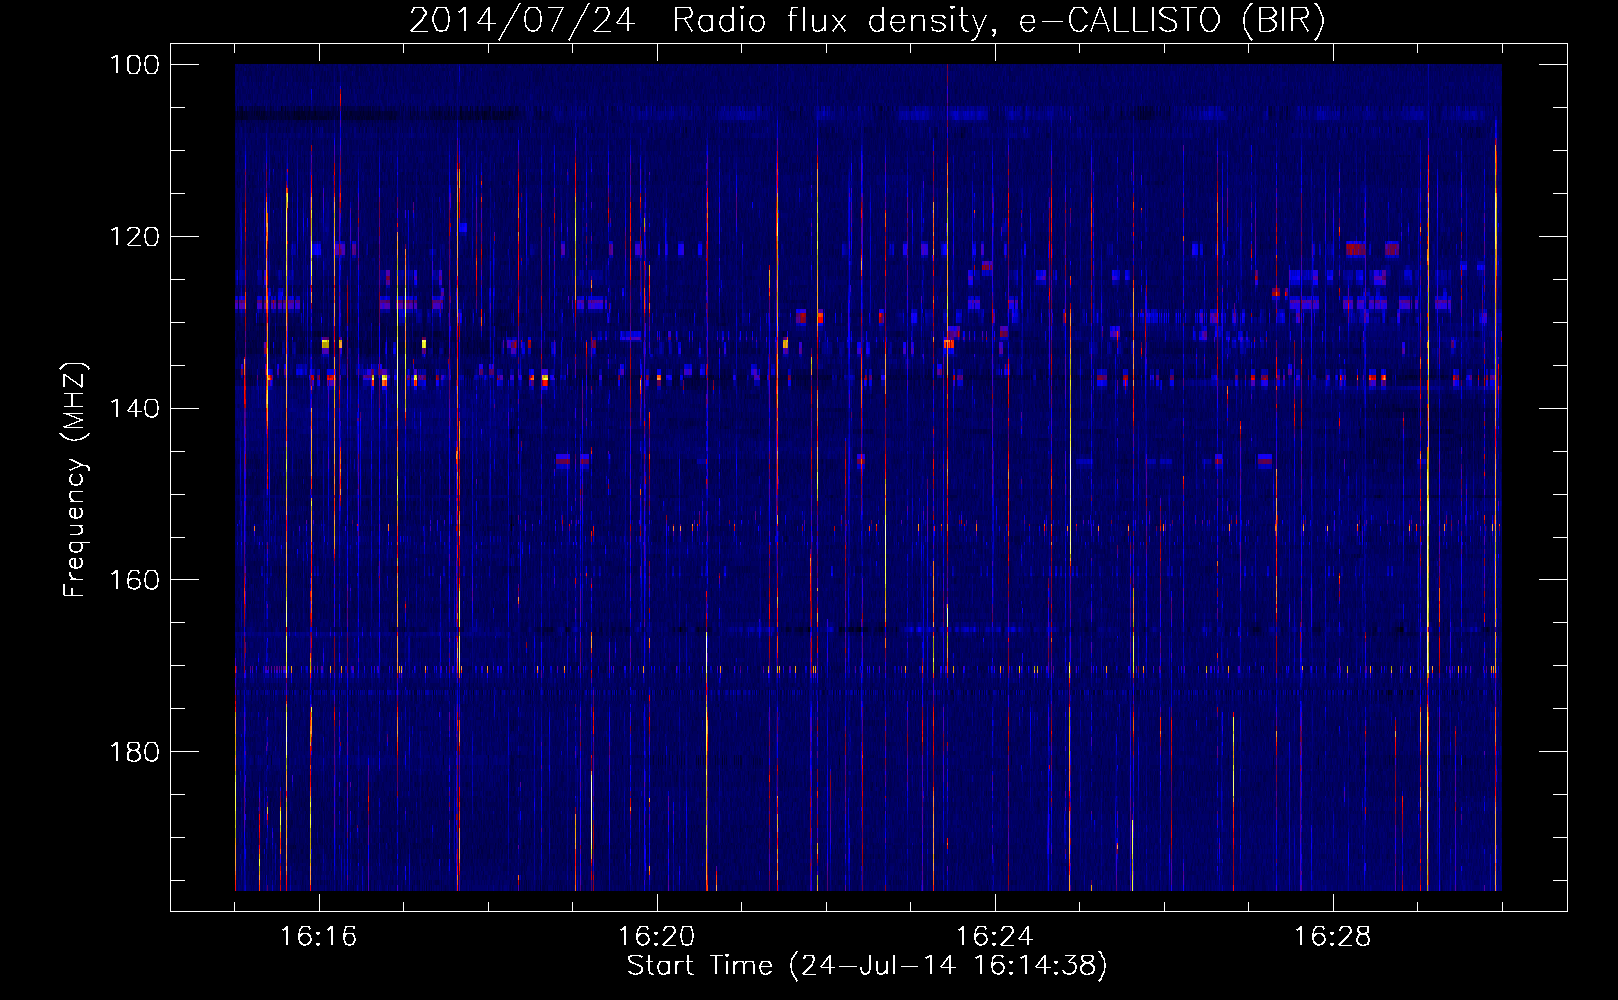Click the '120' frequency tick label
This screenshot has width=1618, height=1000.
[x=134, y=237]
